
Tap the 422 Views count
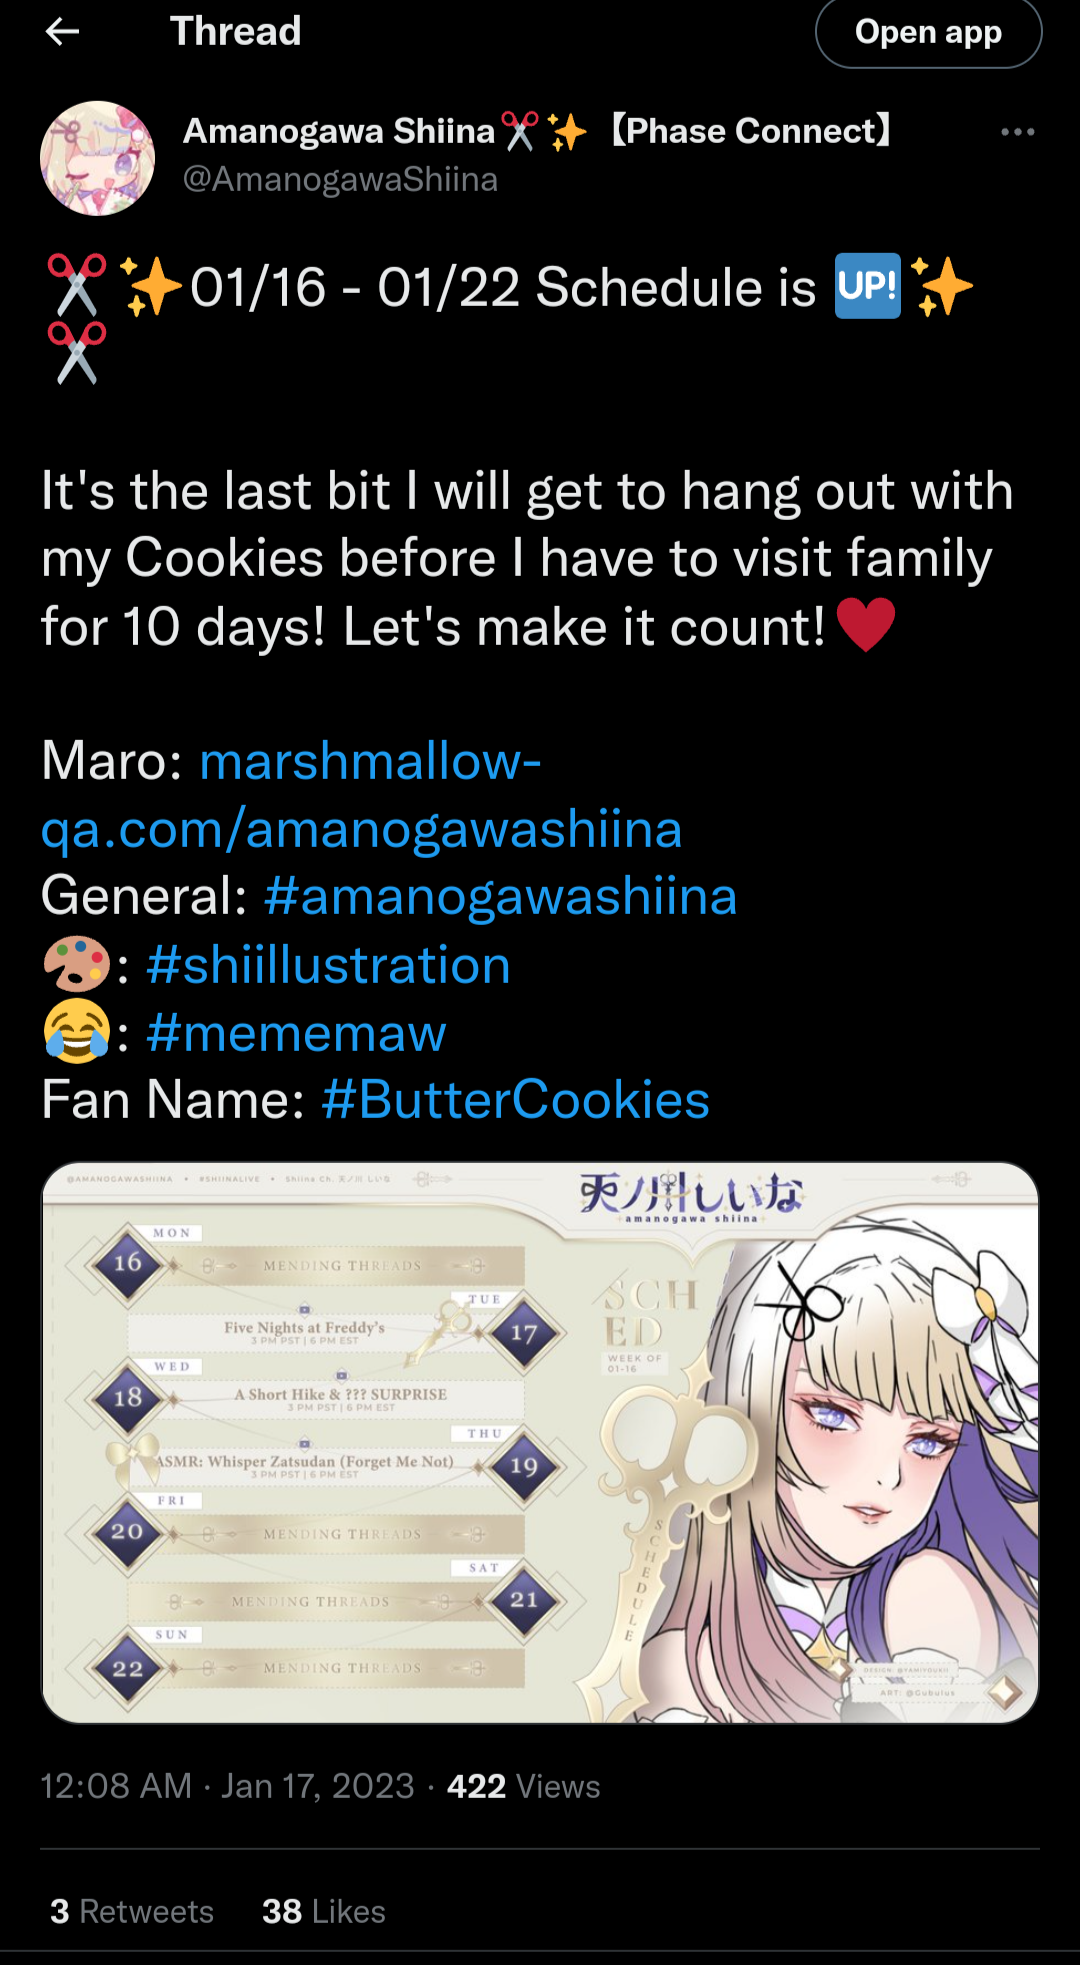click(523, 1786)
